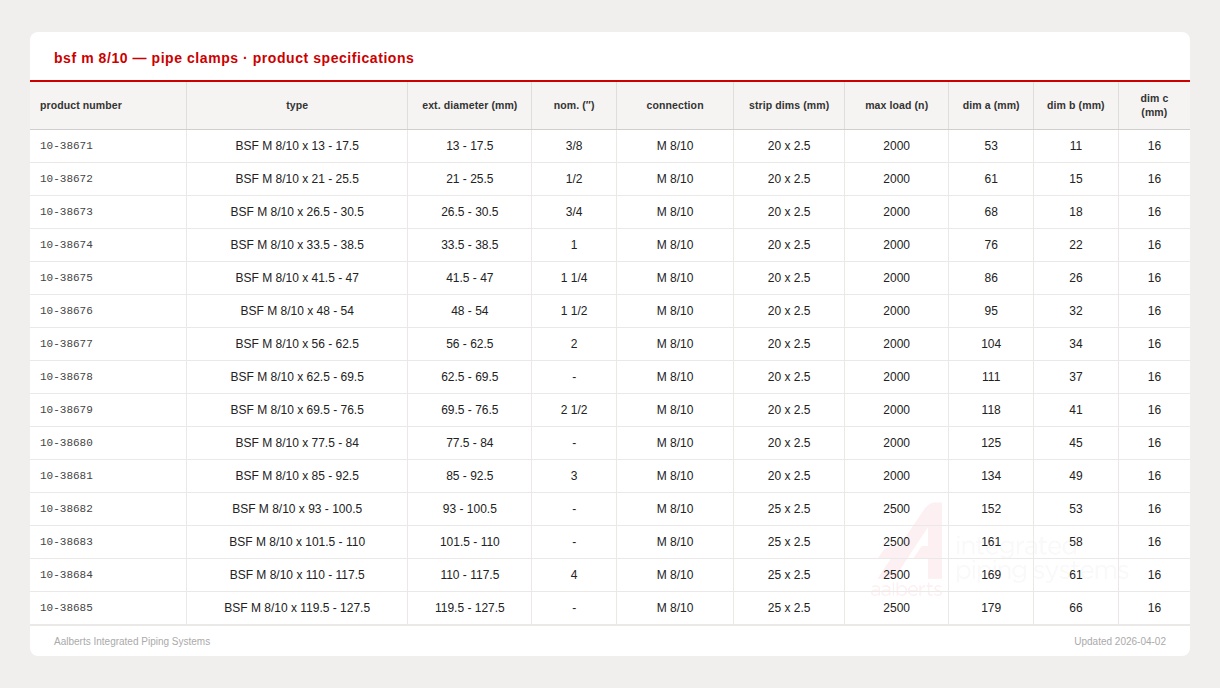Click the "ext. diameter (mm)" column header
Image resolution: width=1220 pixels, height=688 pixels.
click(469, 105)
